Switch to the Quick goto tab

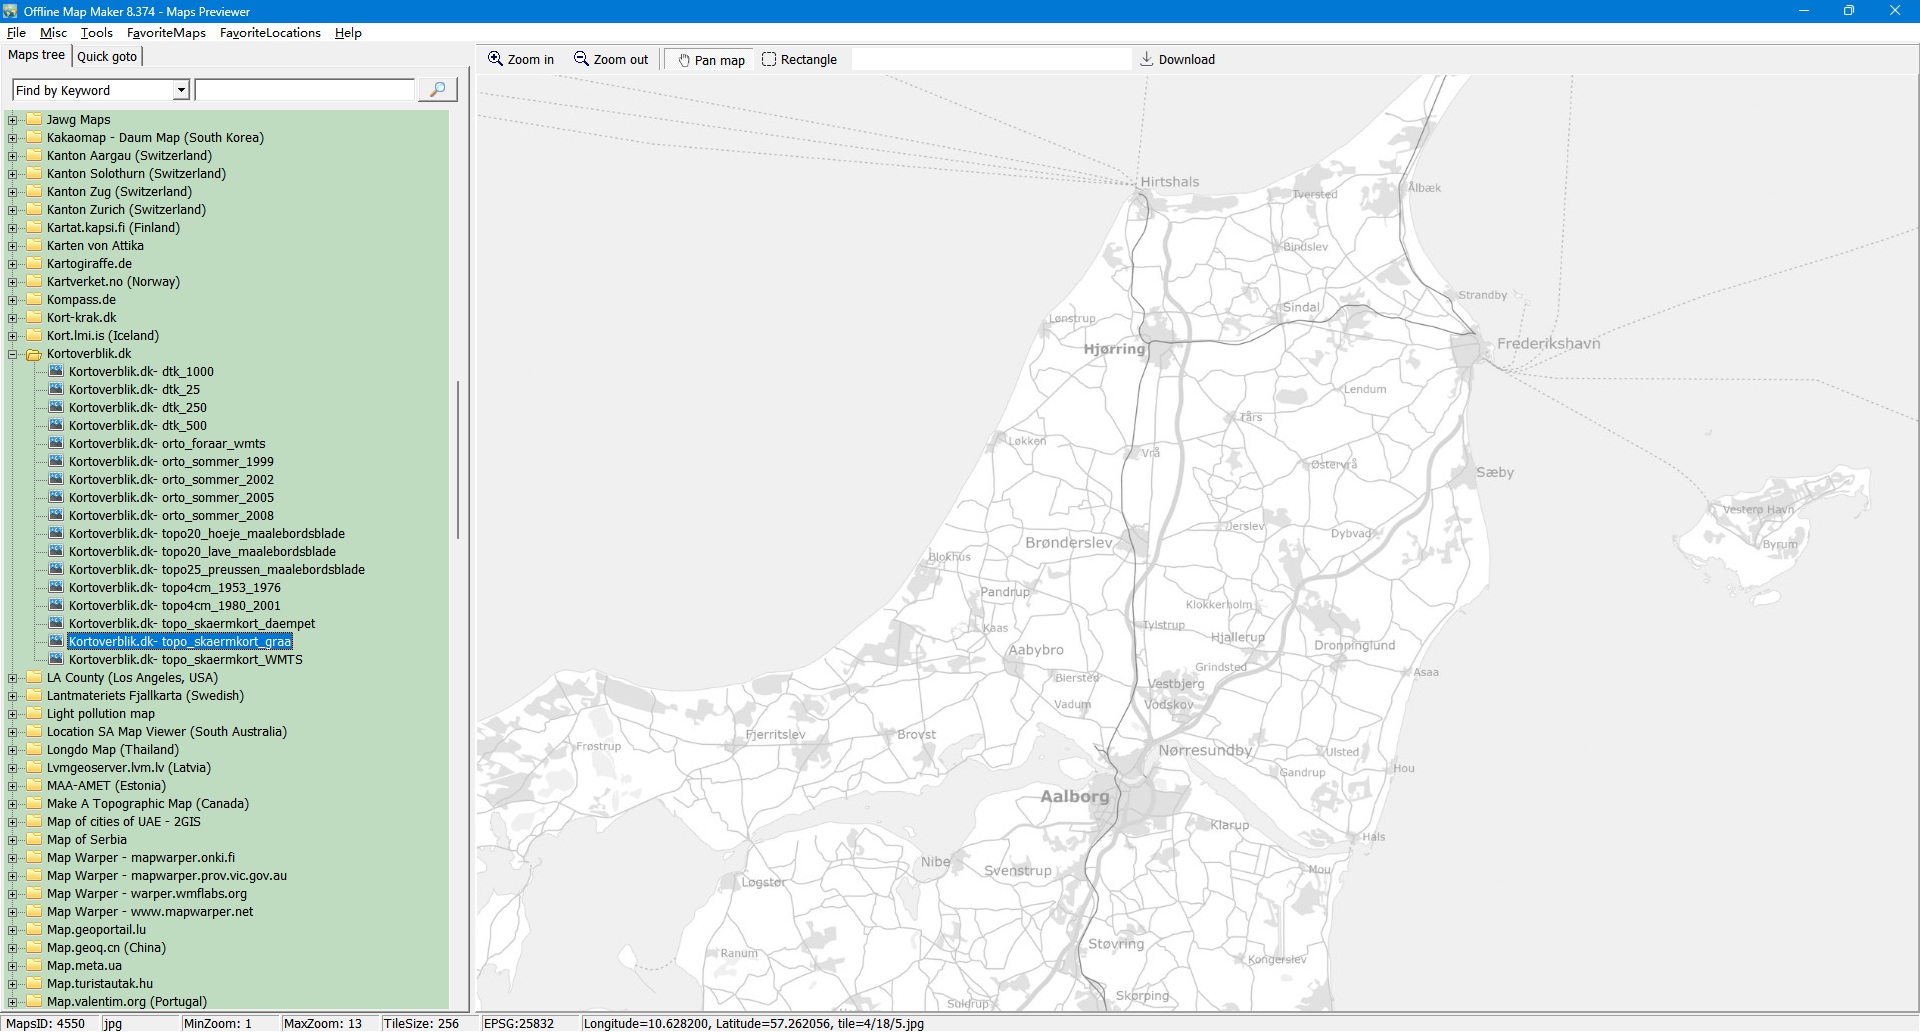tap(107, 56)
